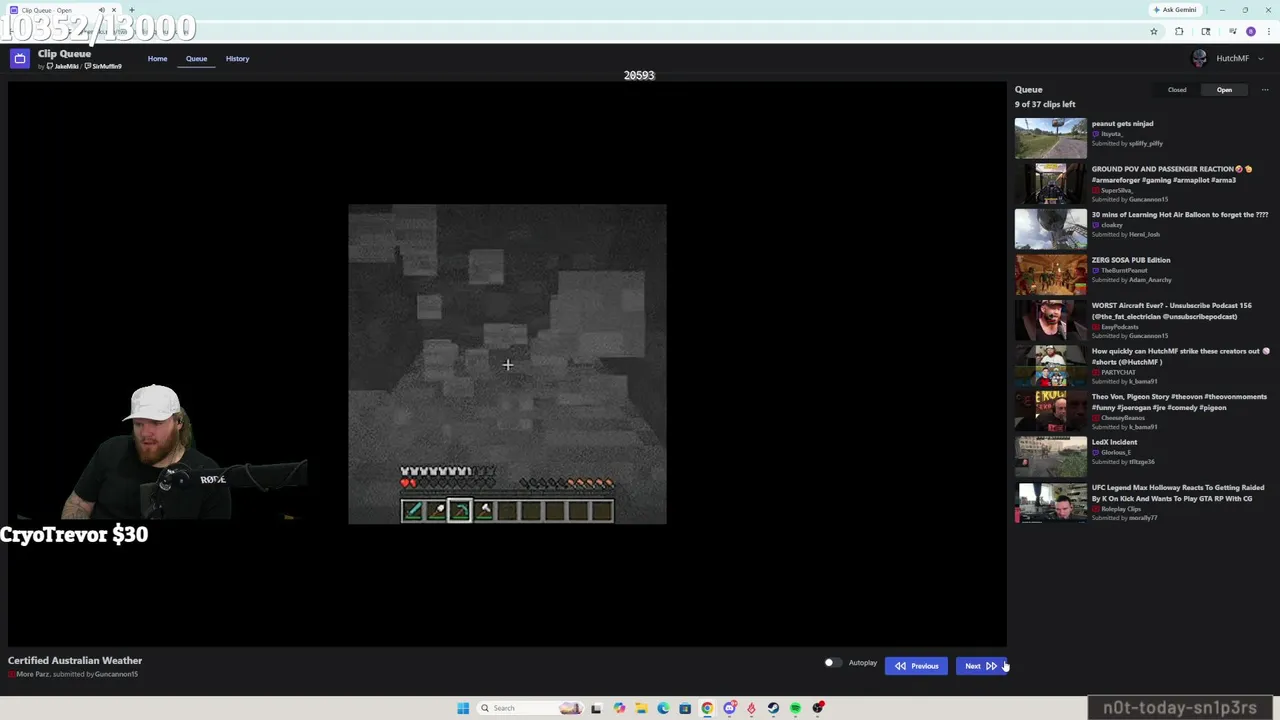Screen dimensions: 1280x720
Task: Open the 'GROUND POV AND PASSENGER REACTION' thumbnail
Action: [1050, 183]
